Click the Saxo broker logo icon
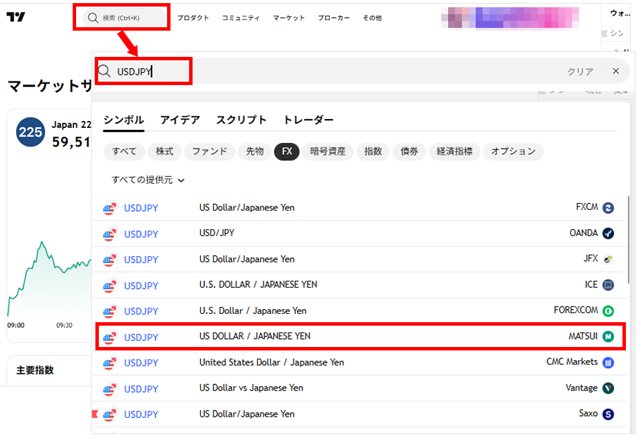This screenshot has width=640, height=439. [608, 414]
